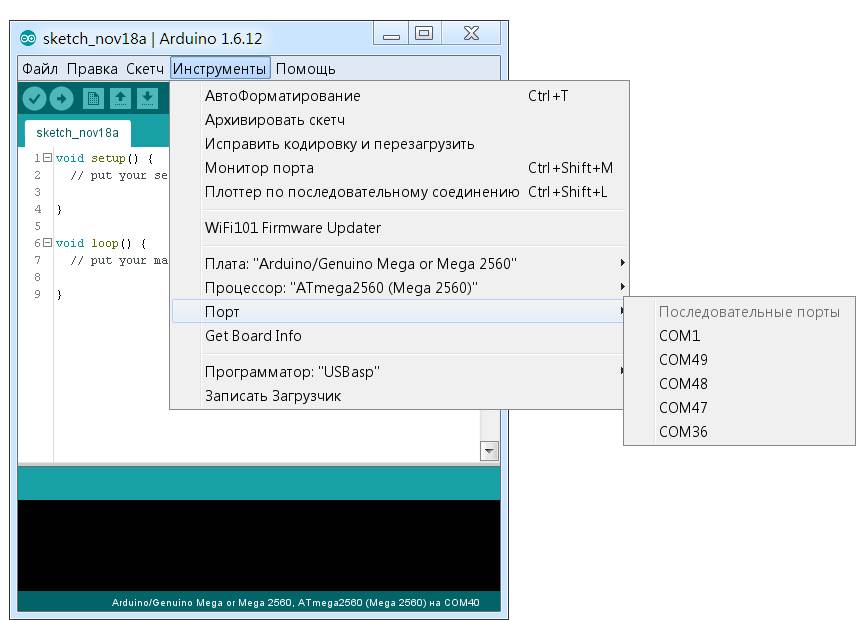Select COM1 serial port
This screenshot has width=864, height=620.
(x=680, y=336)
